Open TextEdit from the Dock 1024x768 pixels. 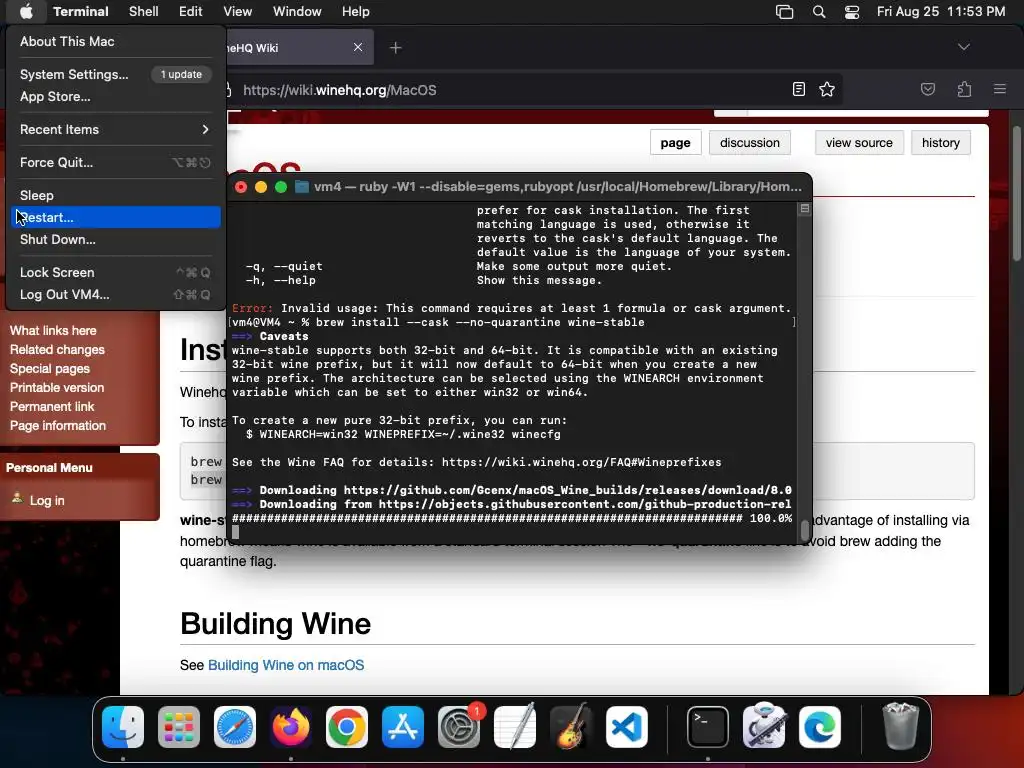pyautogui.click(x=515, y=727)
